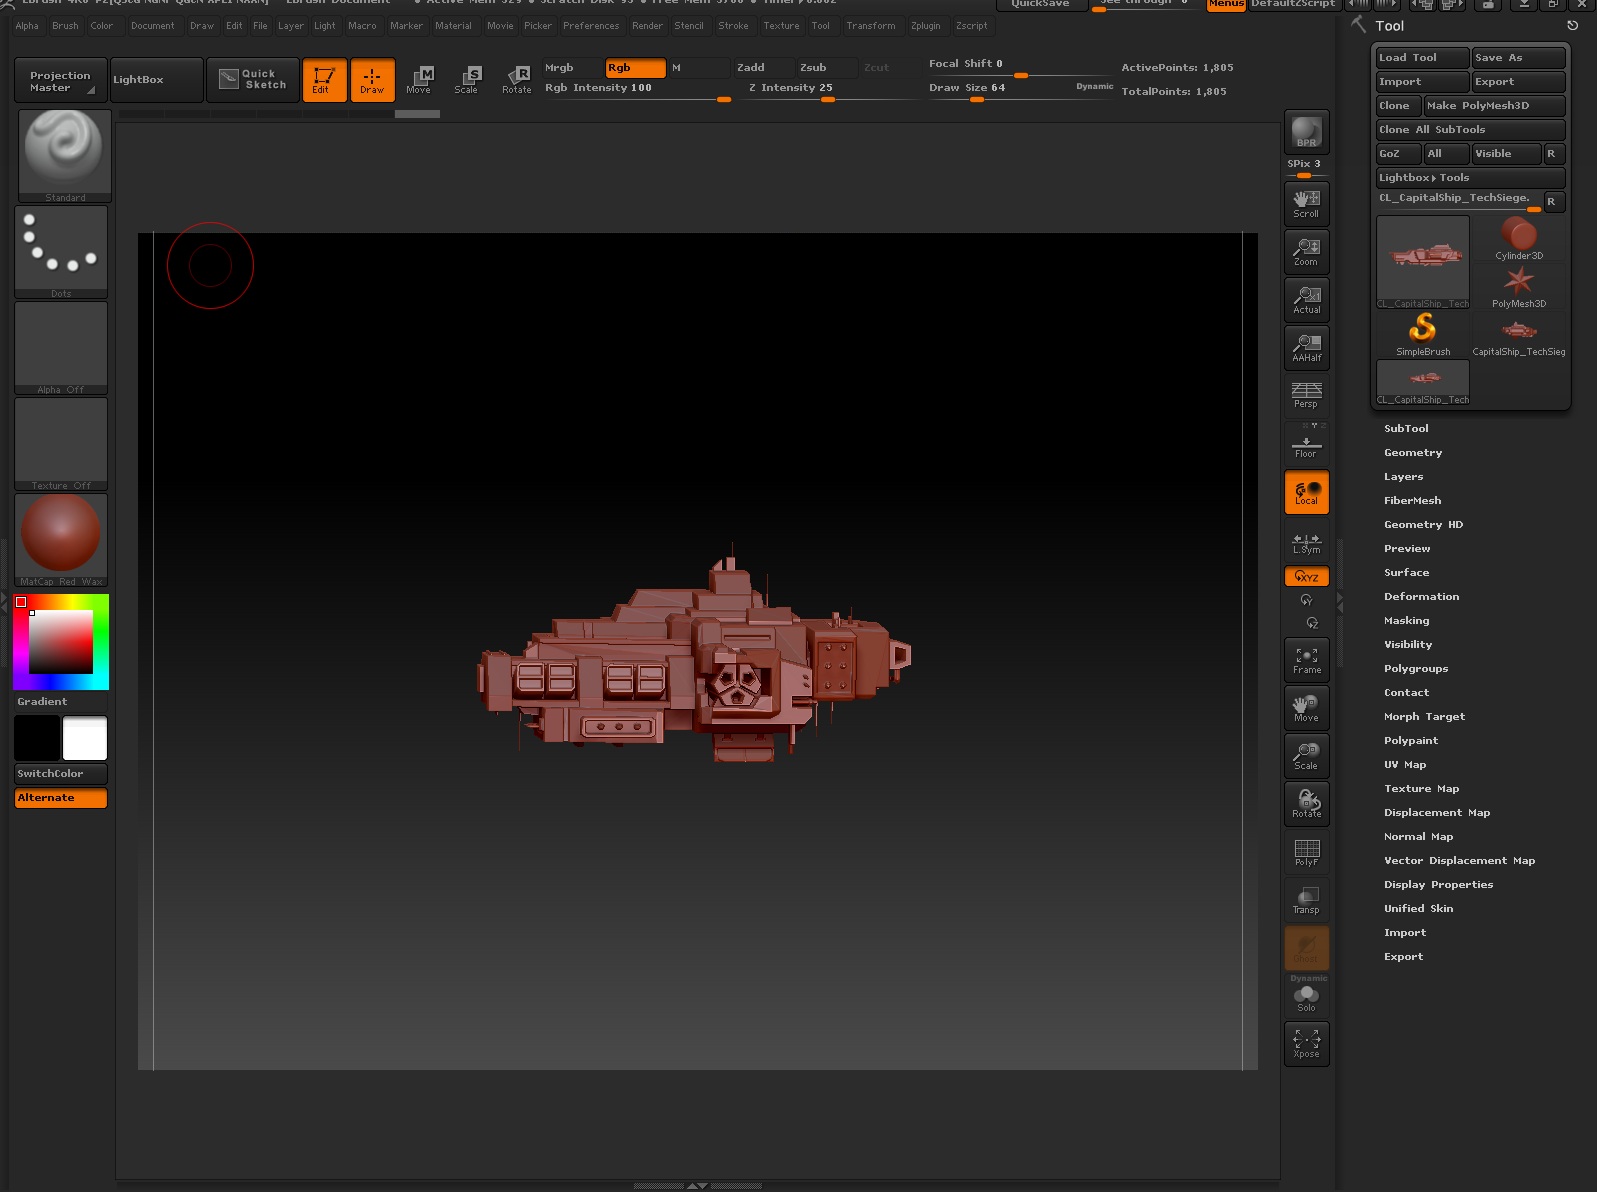Click the Floor grid icon
This screenshot has height=1200, width=1600.
1306,444
